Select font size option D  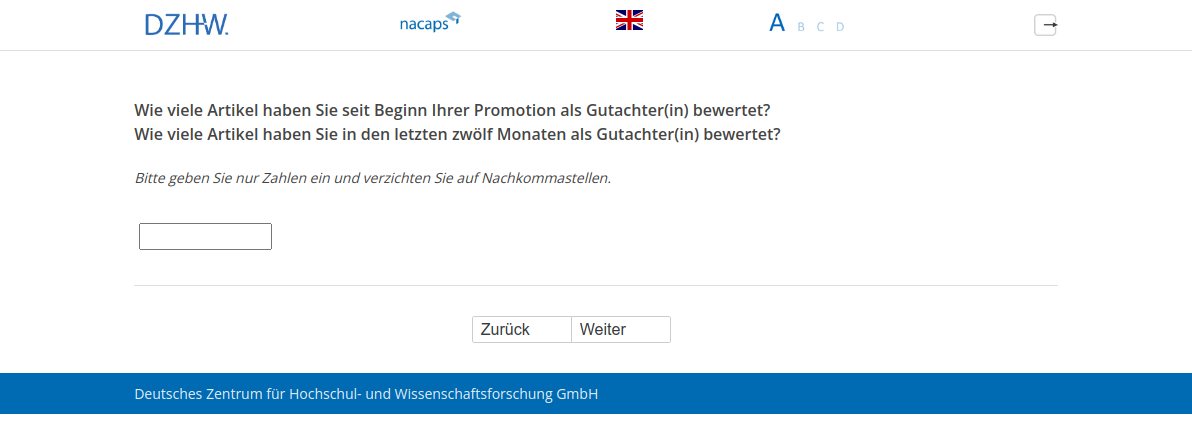tap(840, 27)
